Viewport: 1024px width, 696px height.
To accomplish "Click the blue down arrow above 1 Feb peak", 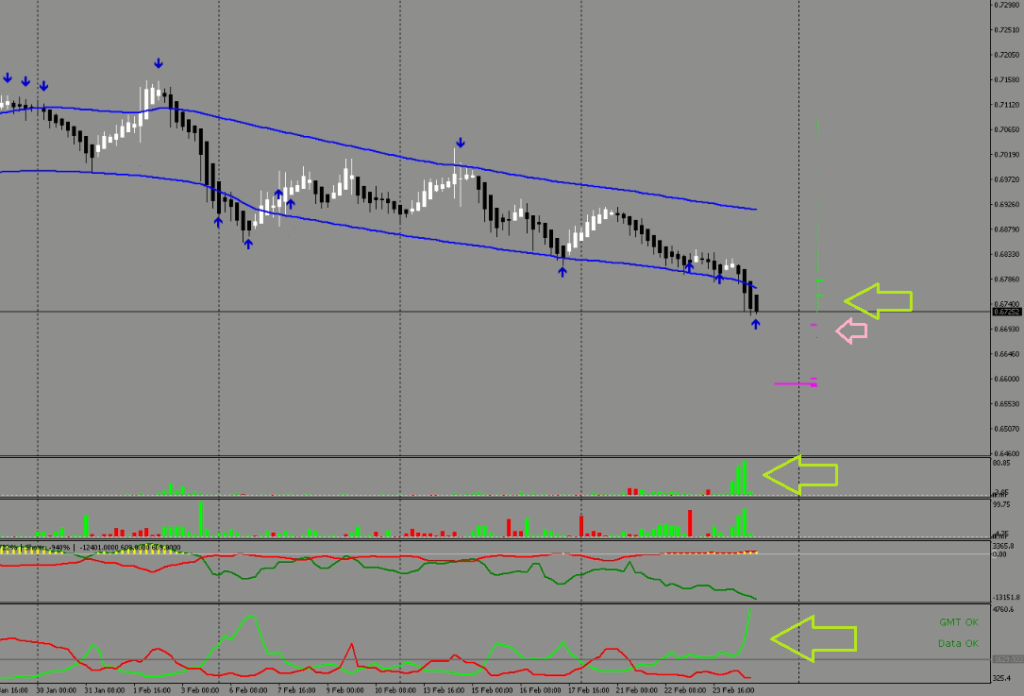I will click(159, 64).
